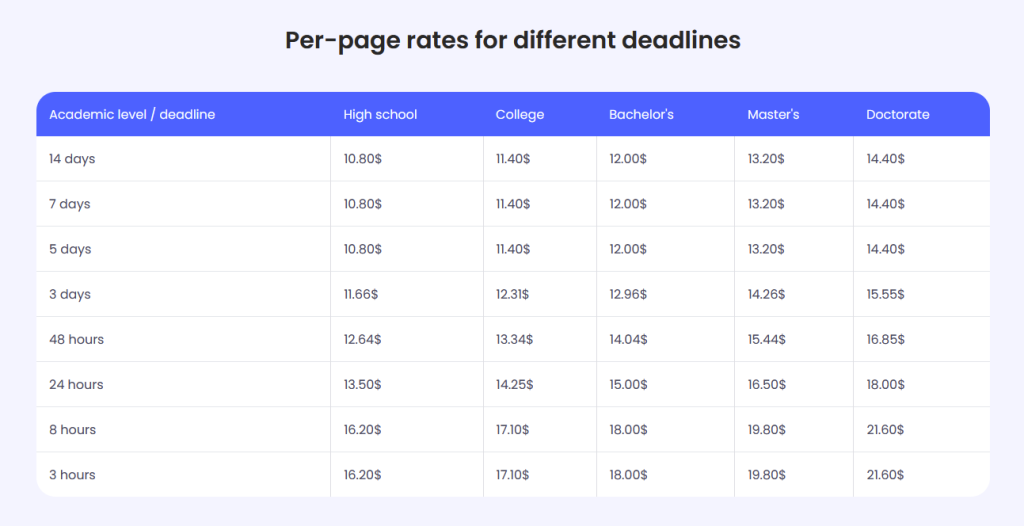Click the 15.00$ Bachelor's price for 24 hours

(x=628, y=384)
